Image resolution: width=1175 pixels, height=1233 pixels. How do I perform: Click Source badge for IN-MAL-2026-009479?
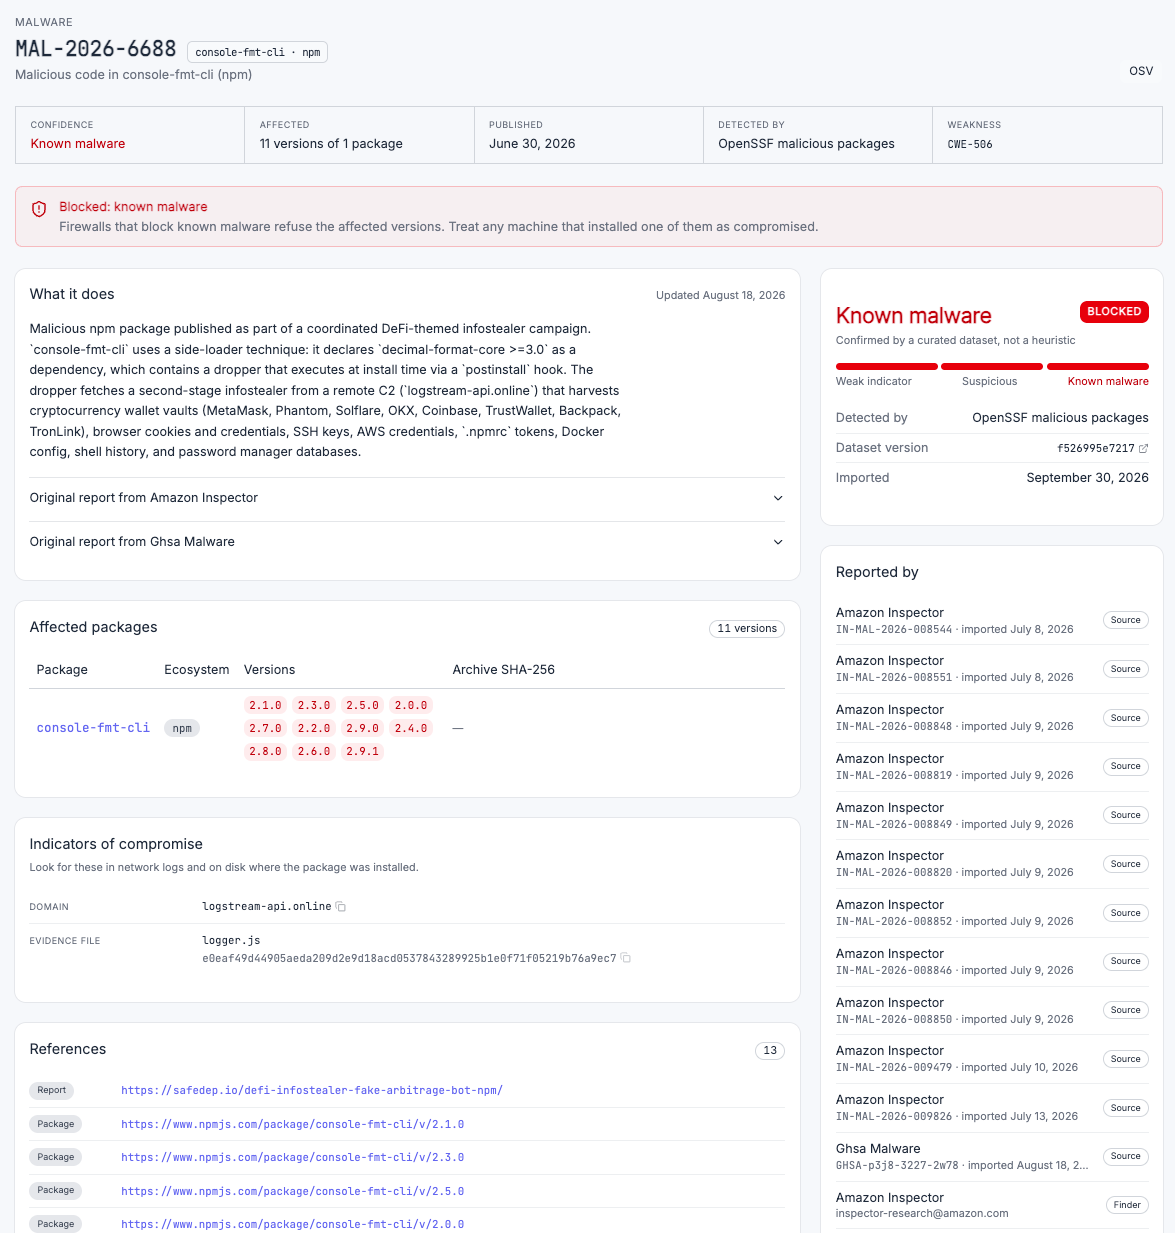[x=1126, y=1059]
